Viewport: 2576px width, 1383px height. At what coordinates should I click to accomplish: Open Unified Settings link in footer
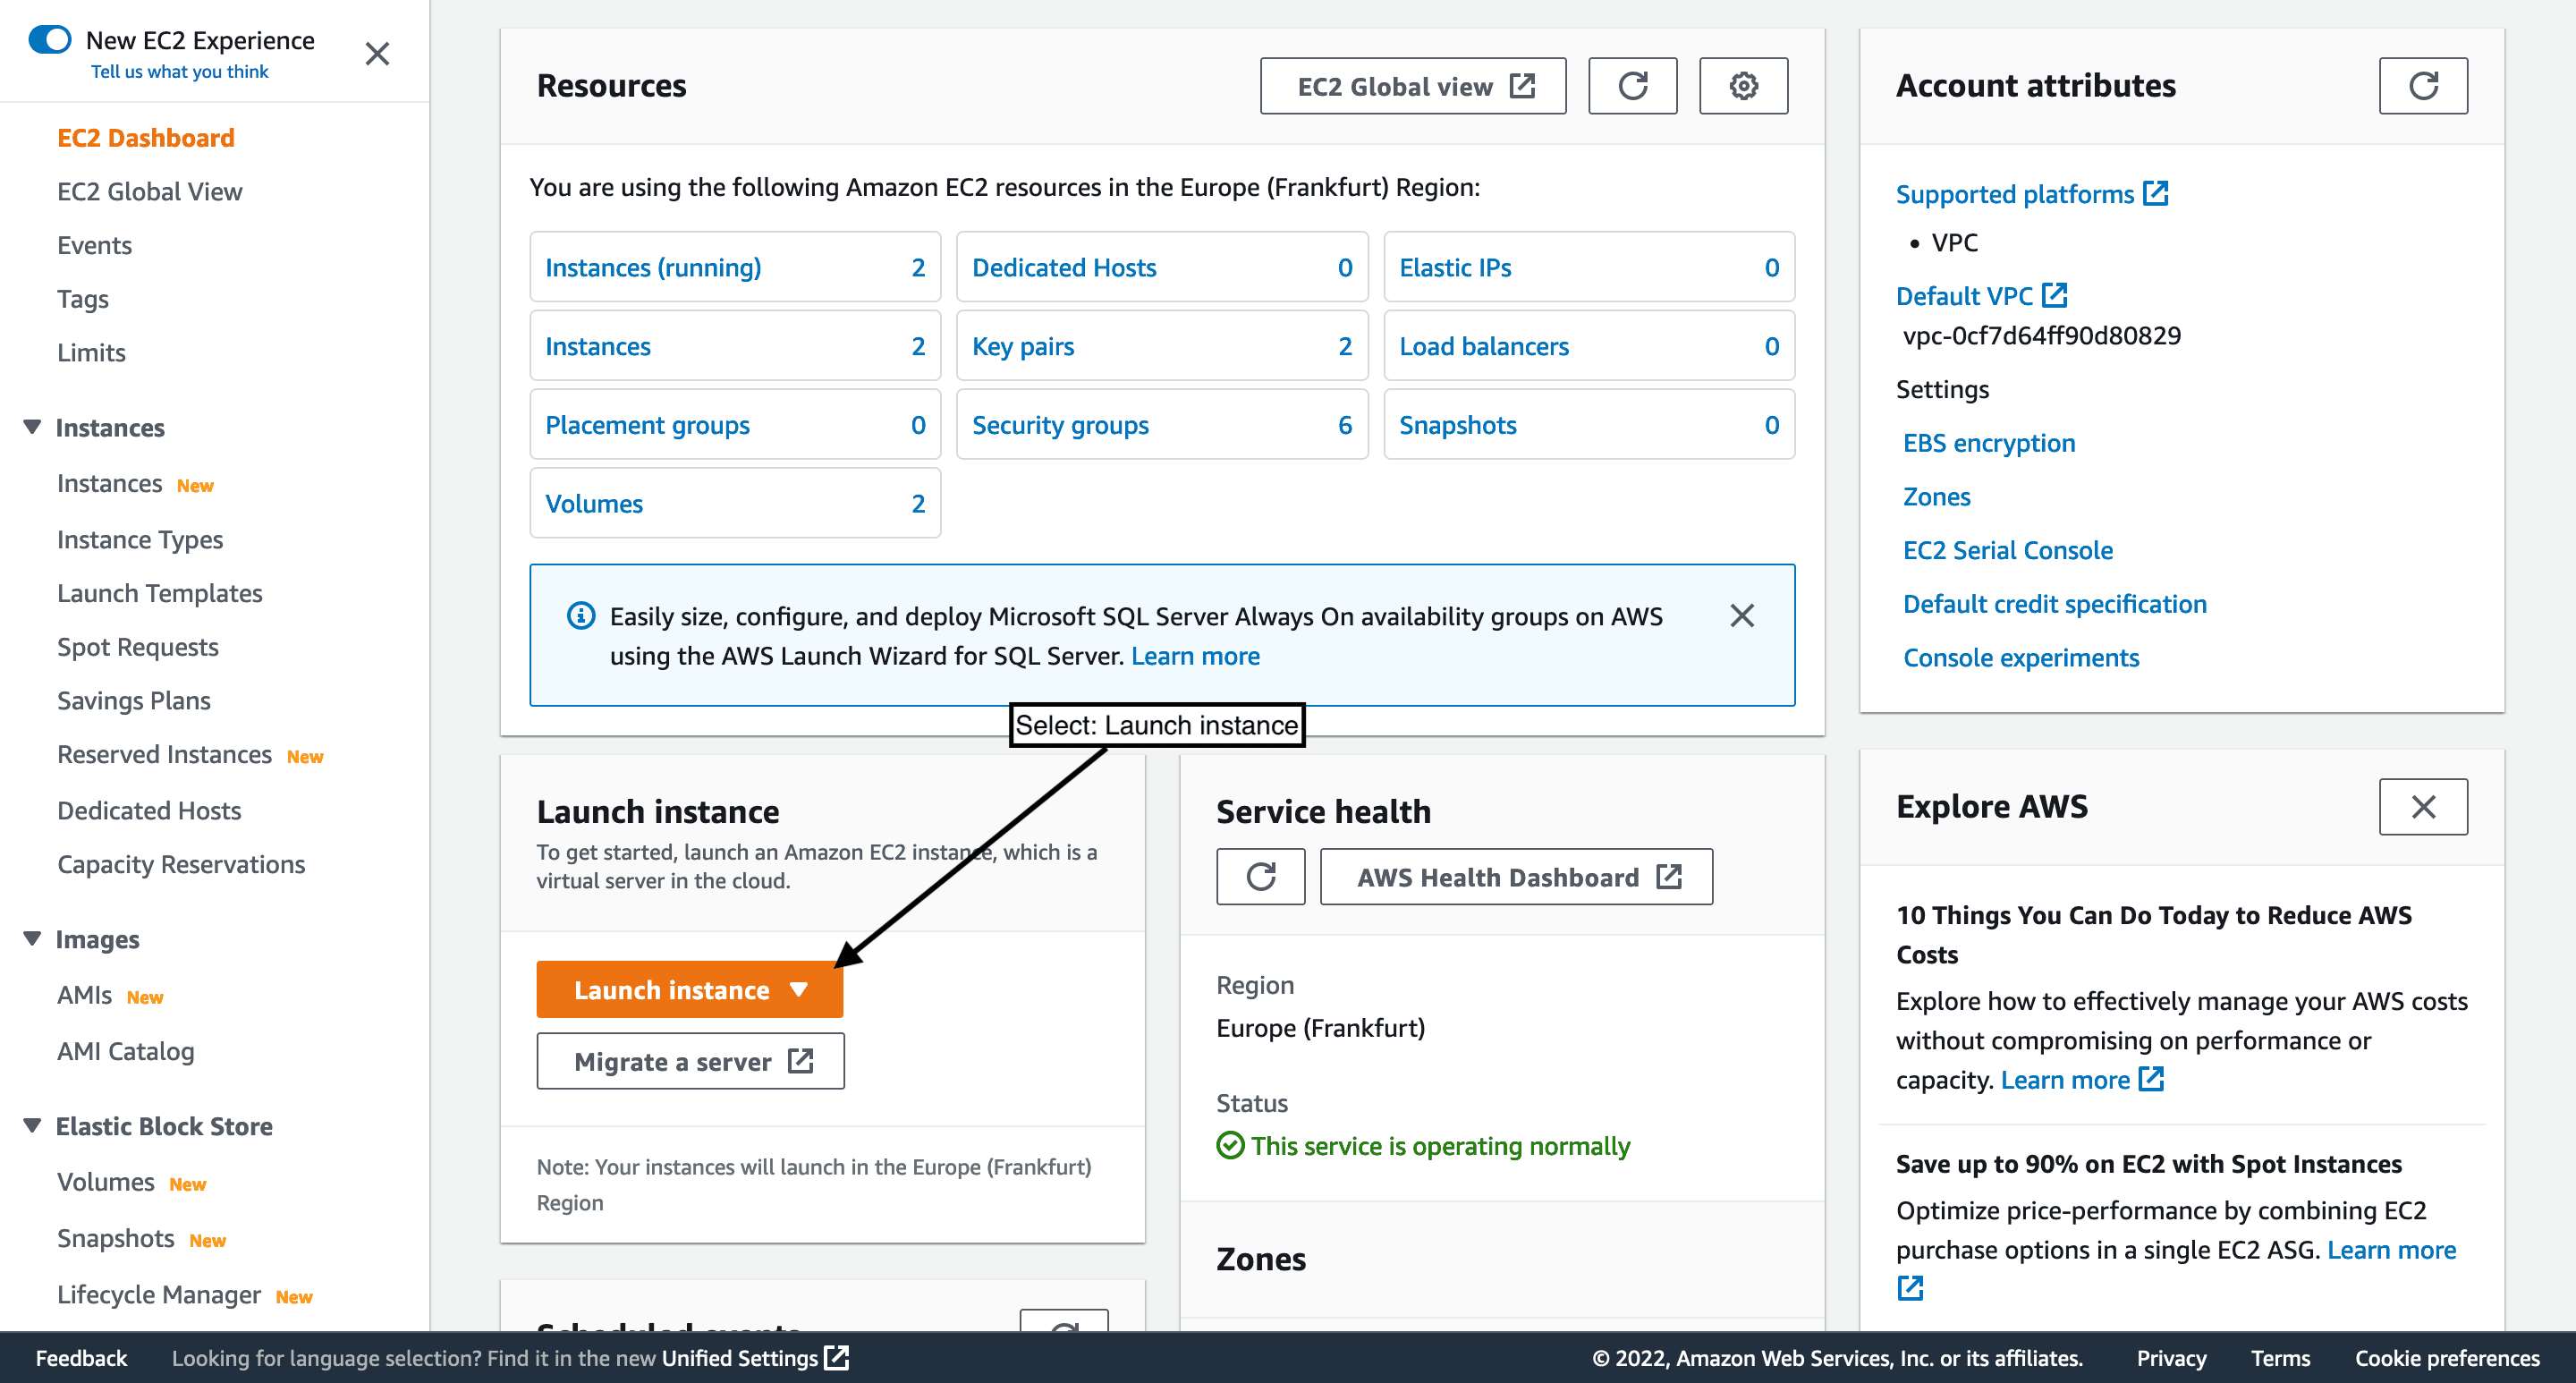tap(755, 1358)
